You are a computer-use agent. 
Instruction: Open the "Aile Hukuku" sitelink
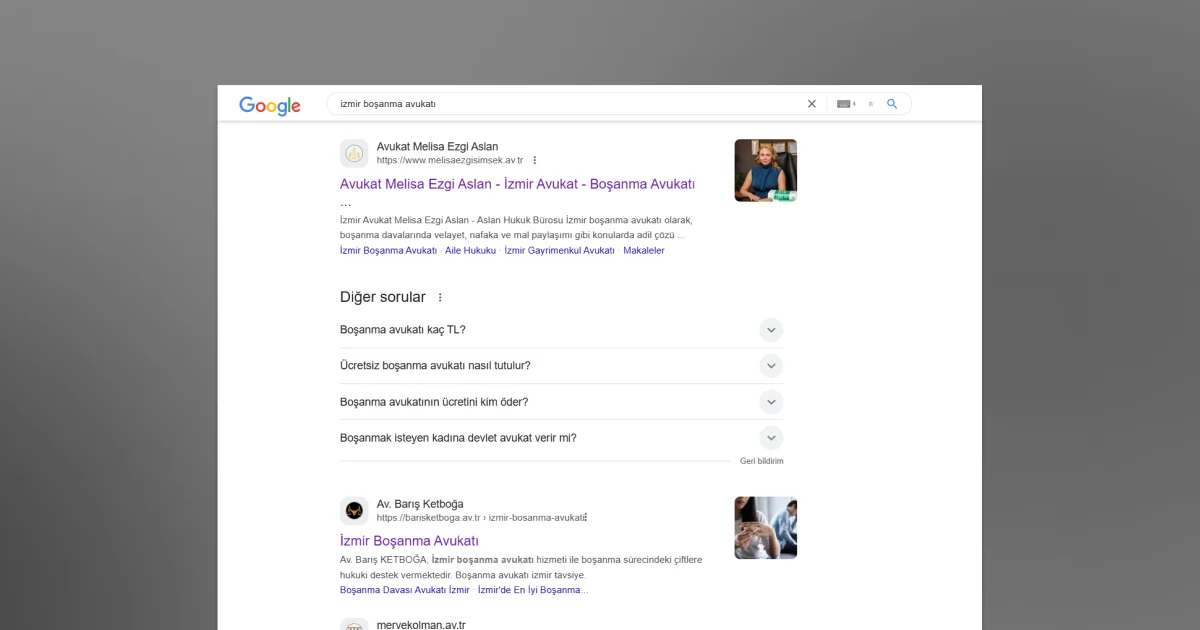[x=470, y=251]
